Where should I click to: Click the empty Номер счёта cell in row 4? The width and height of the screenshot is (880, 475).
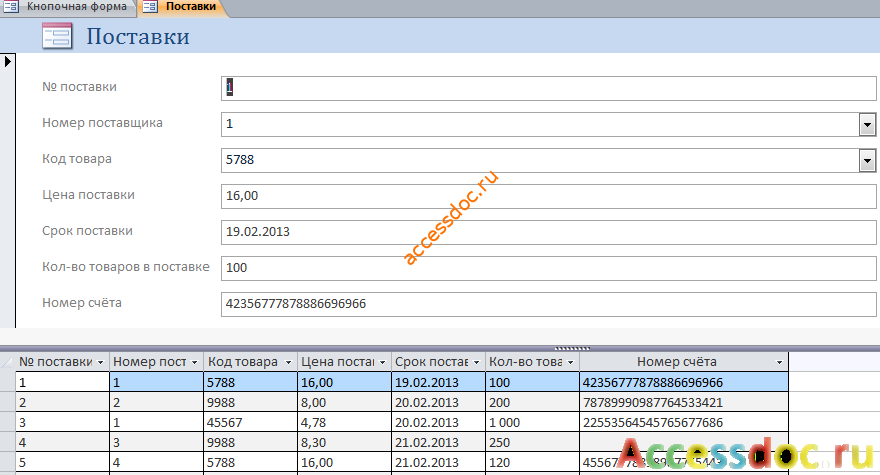tap(684, 442)
